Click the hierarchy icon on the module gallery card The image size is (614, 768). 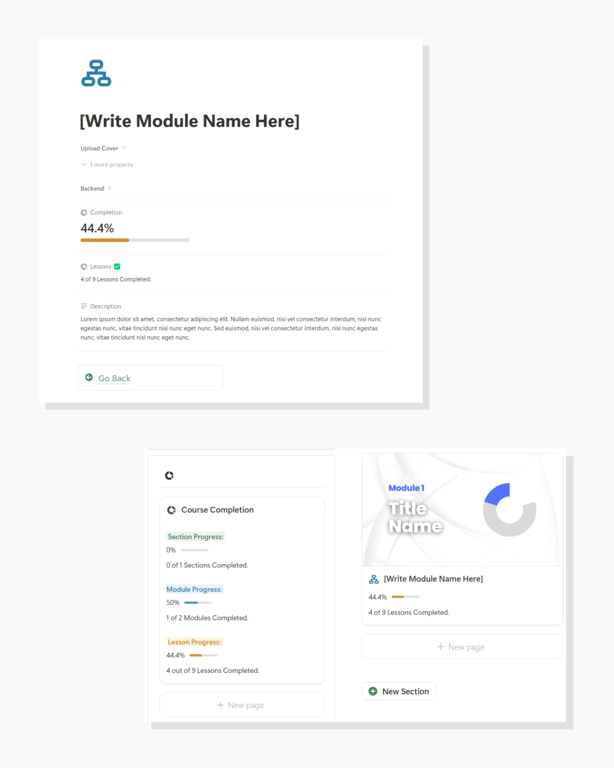click(x=374, y=579)
